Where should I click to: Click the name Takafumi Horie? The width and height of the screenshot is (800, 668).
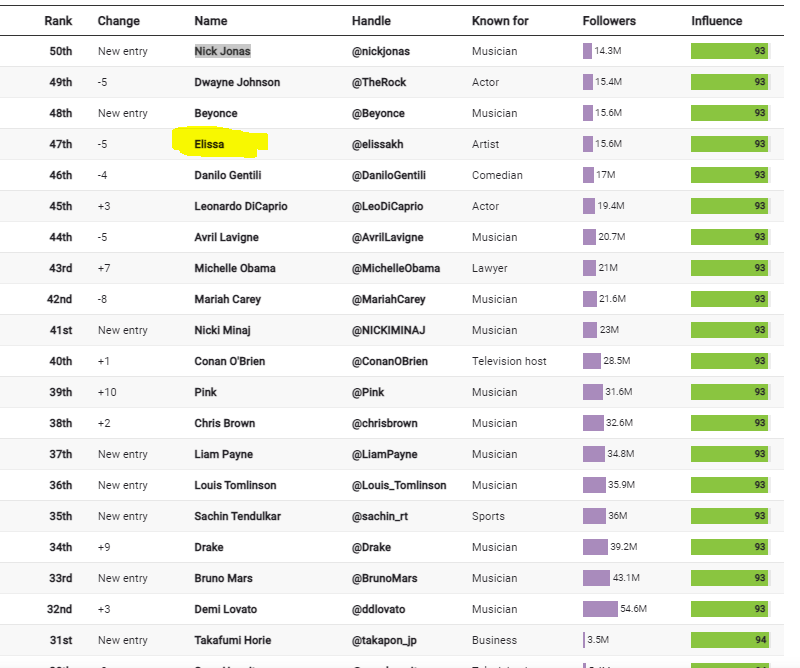[x=233, y=640]
